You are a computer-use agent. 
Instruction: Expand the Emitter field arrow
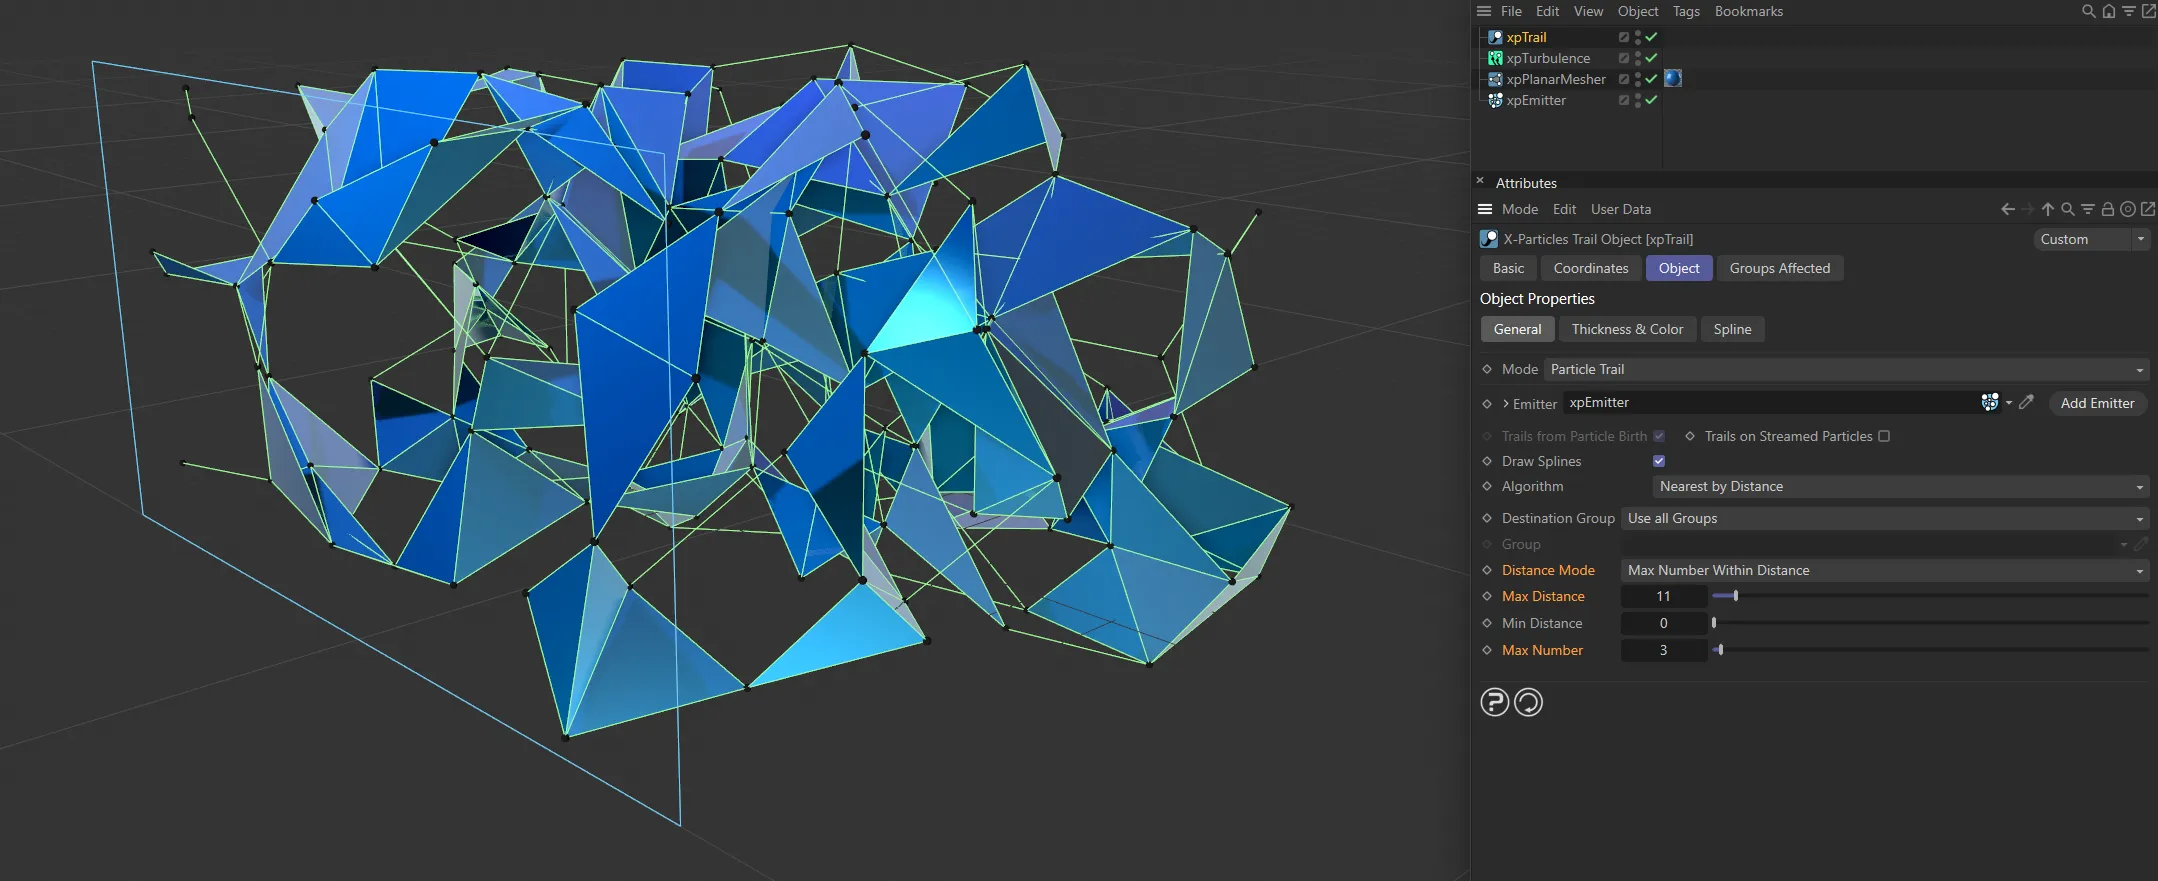(x=1506, y=404)
